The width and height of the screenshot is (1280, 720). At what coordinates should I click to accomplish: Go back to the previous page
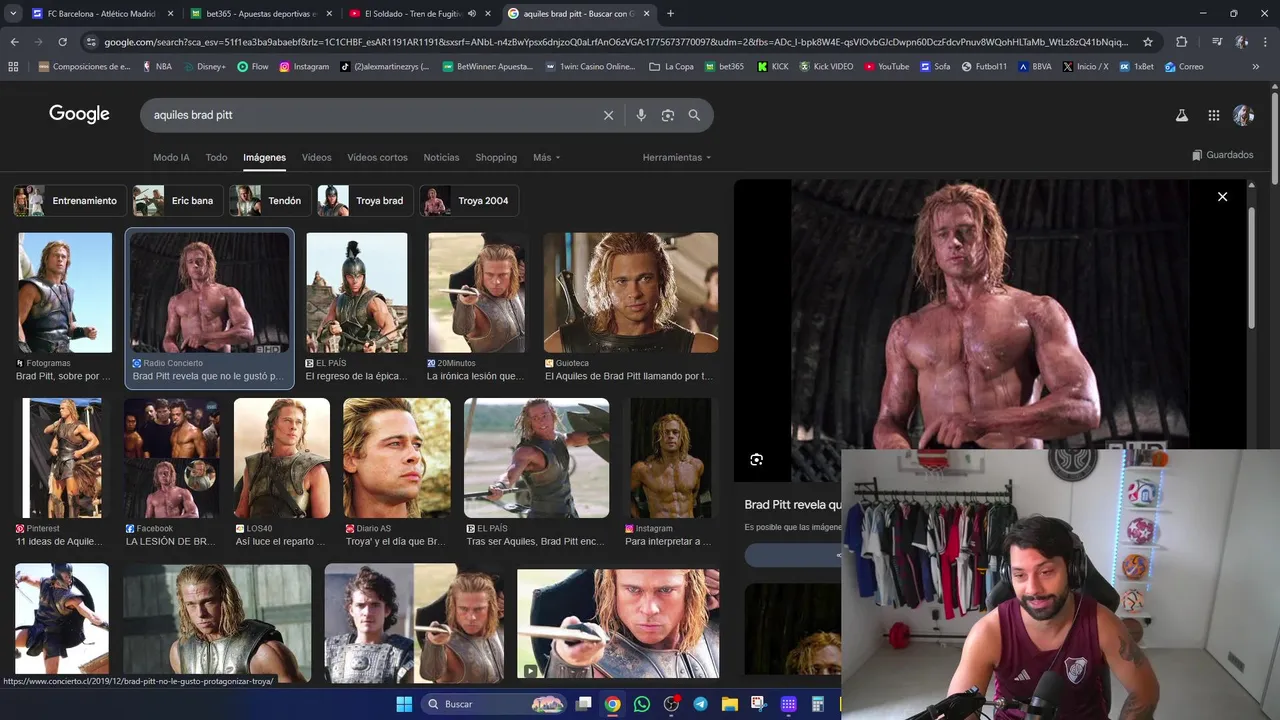click(x=14, y=42)
